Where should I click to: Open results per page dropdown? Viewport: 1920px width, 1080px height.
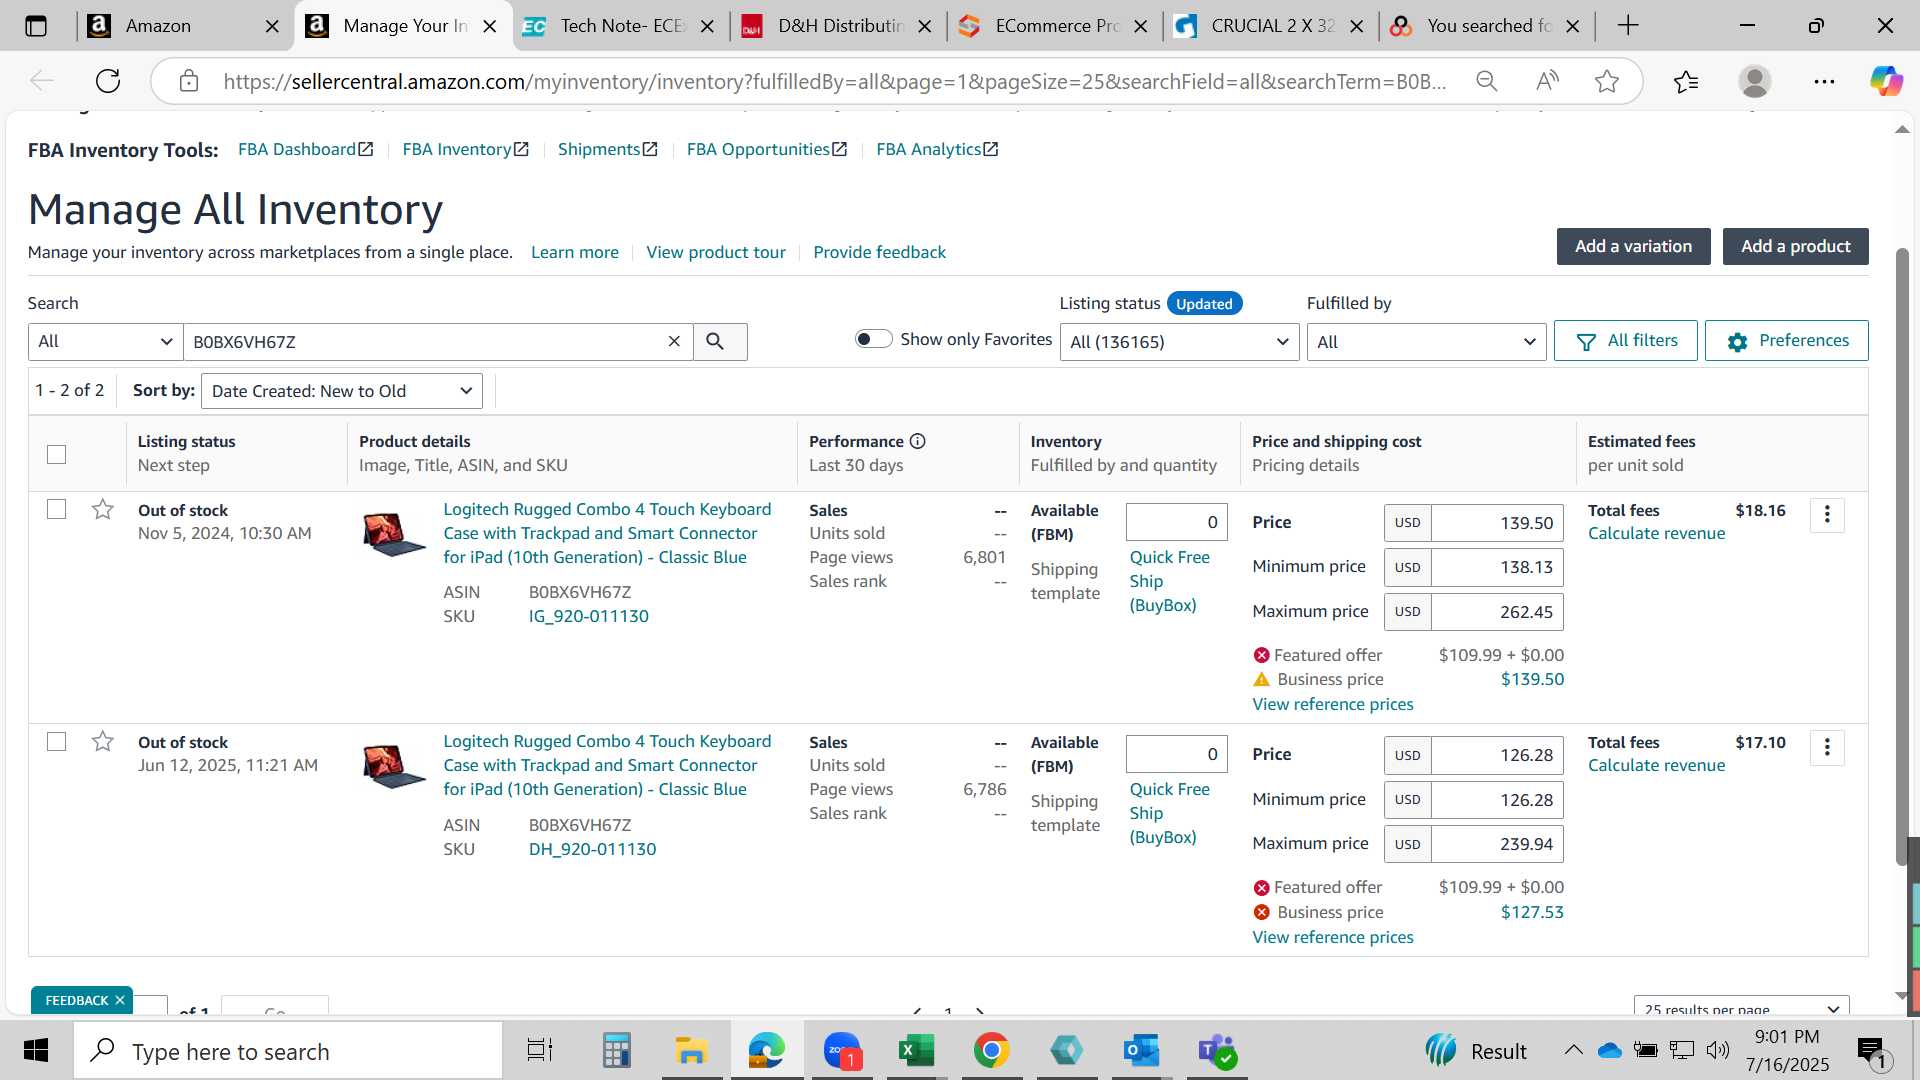1741,1008
